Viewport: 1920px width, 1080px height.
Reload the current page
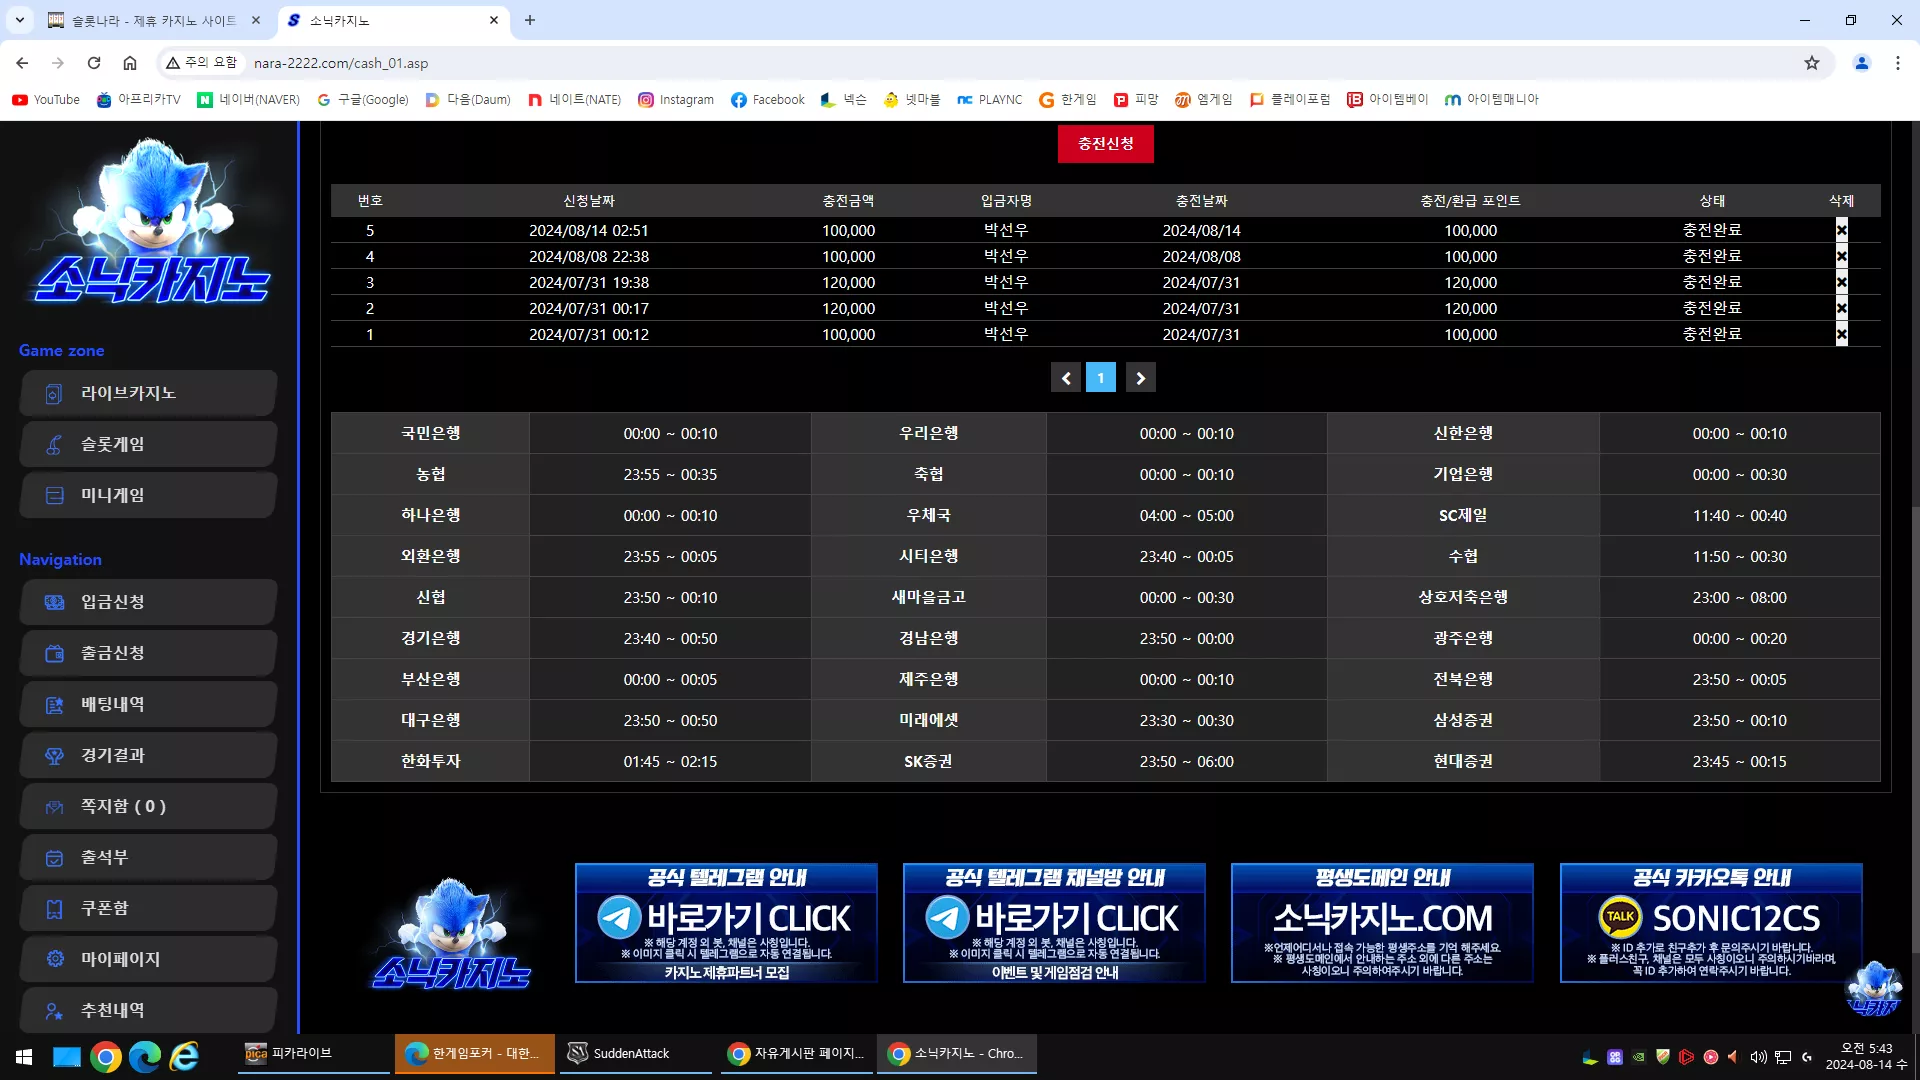click(94, 63)
